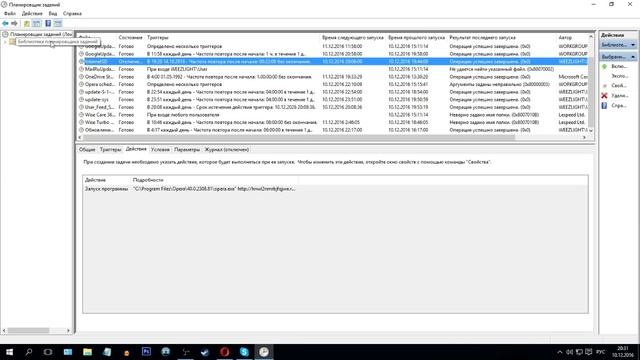
Task: Switch to the Журнал (отключен) tab
Action: point(227,149)
